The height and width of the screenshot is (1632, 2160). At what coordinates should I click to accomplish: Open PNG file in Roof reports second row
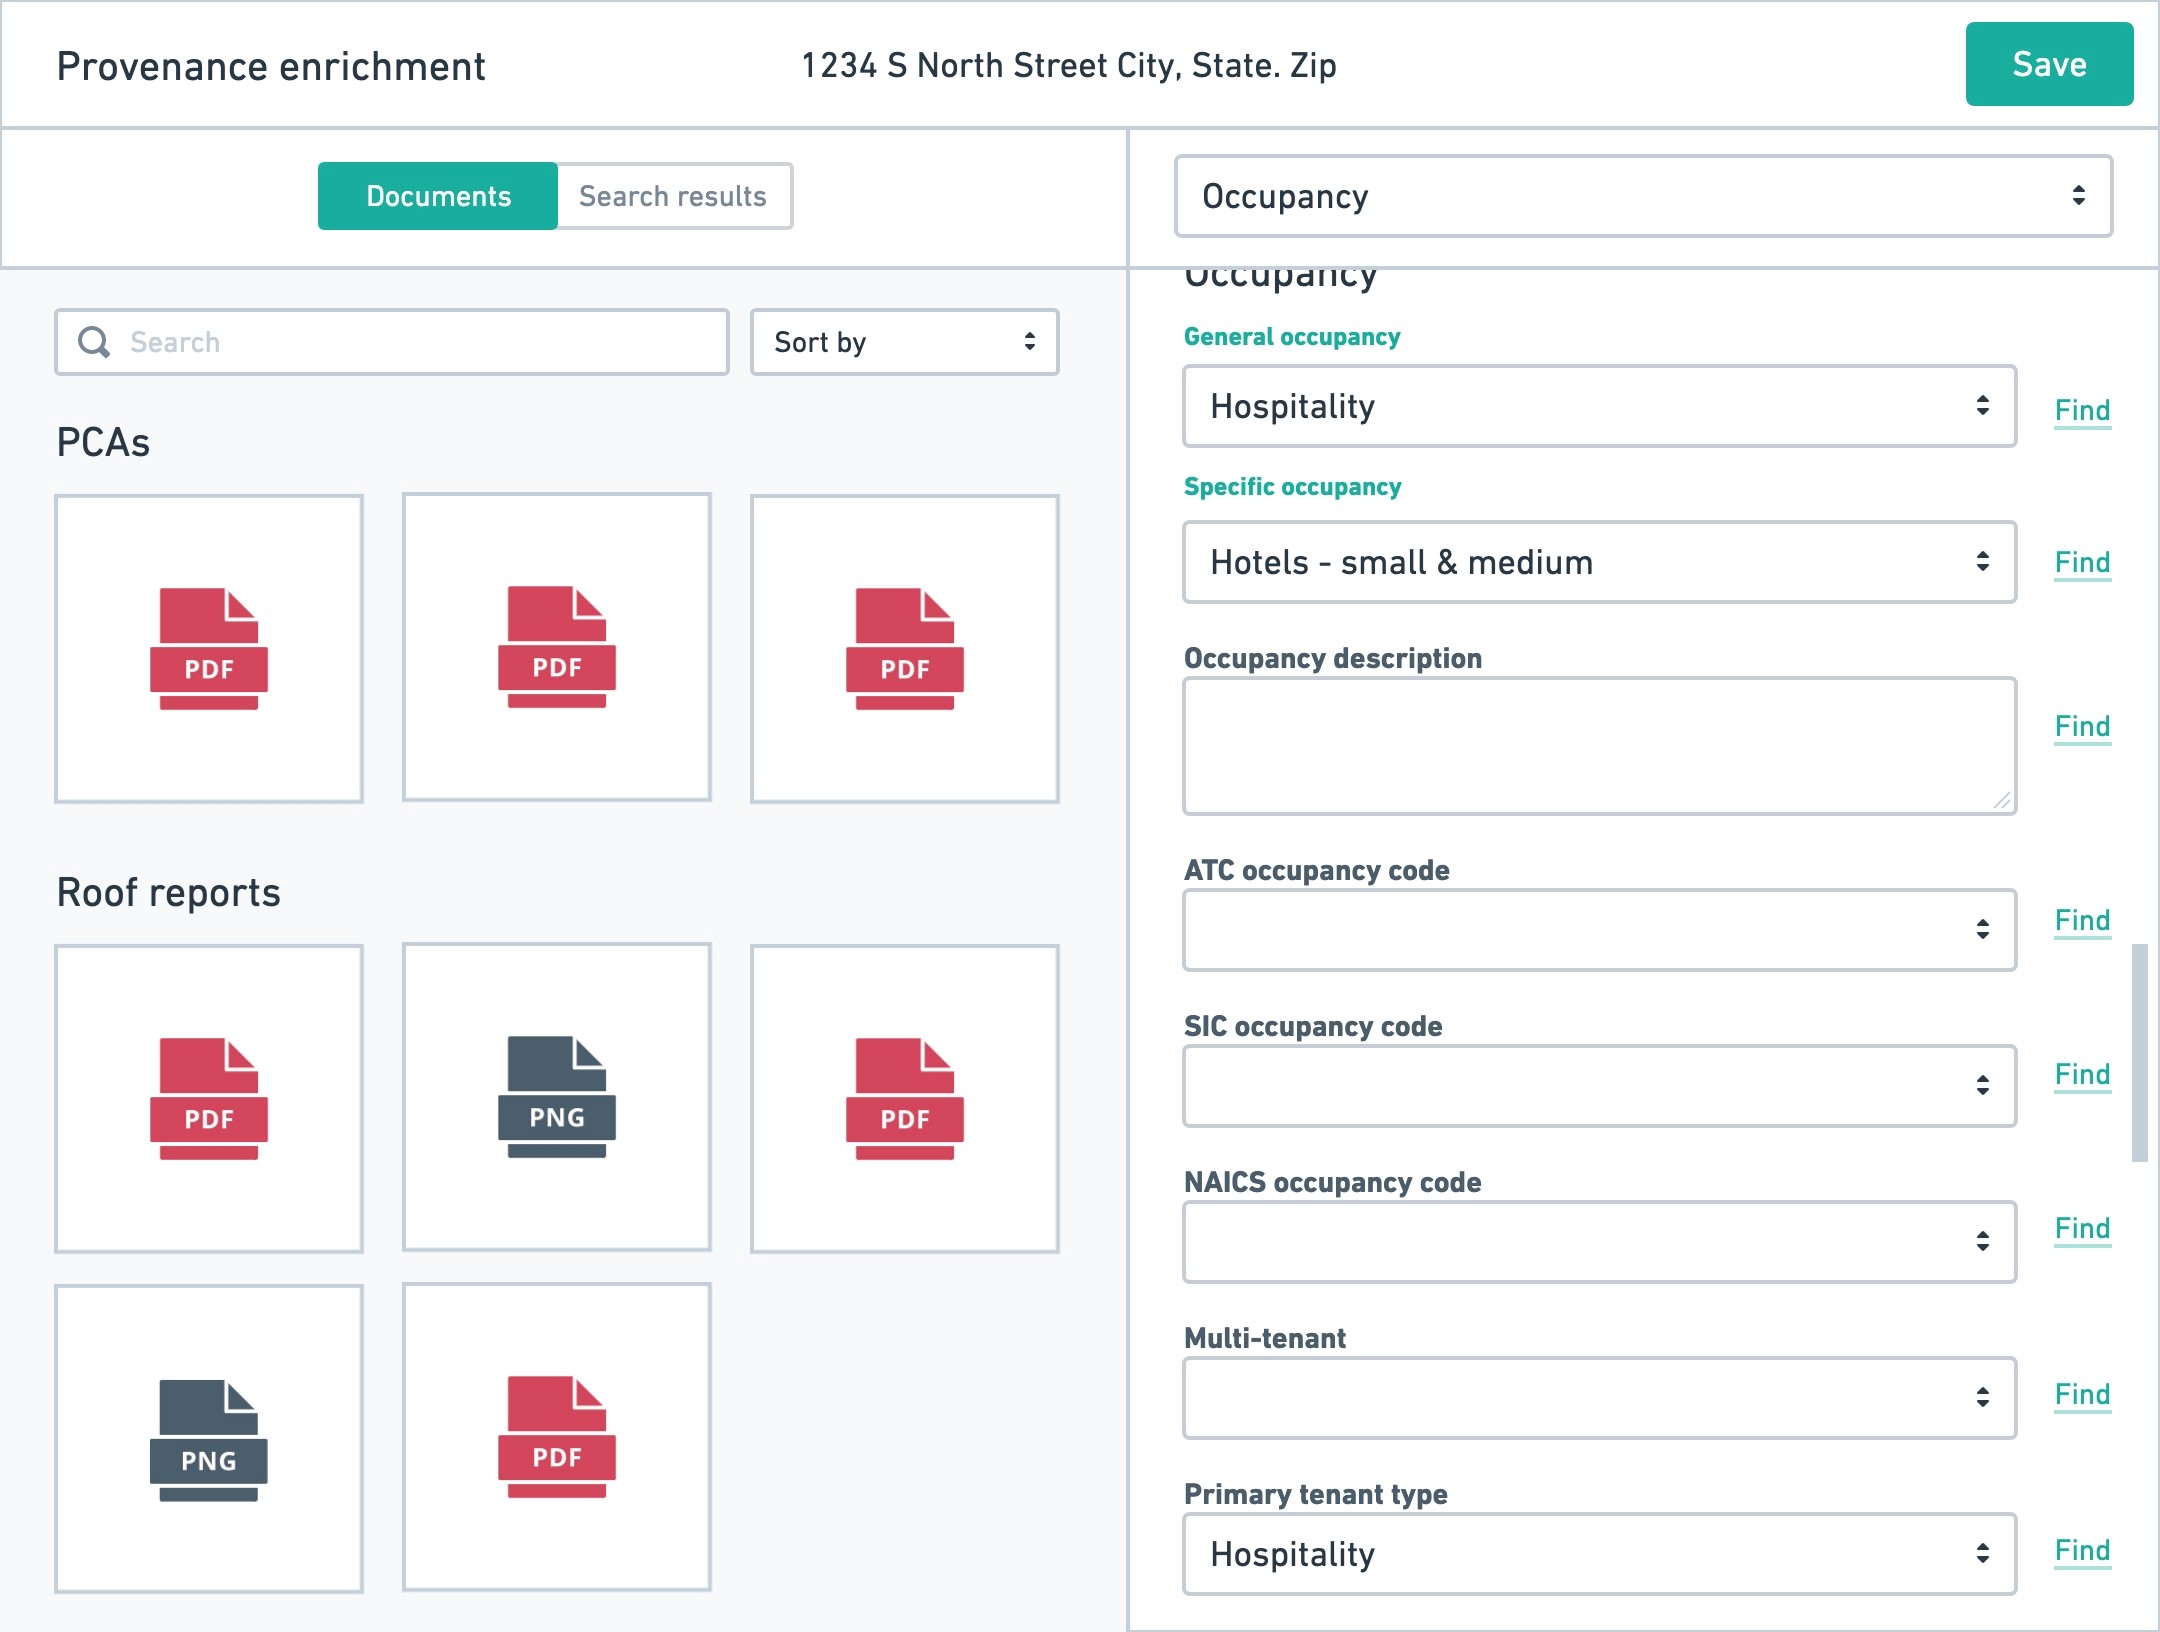pyautogui.click(x=209, y=1438)
